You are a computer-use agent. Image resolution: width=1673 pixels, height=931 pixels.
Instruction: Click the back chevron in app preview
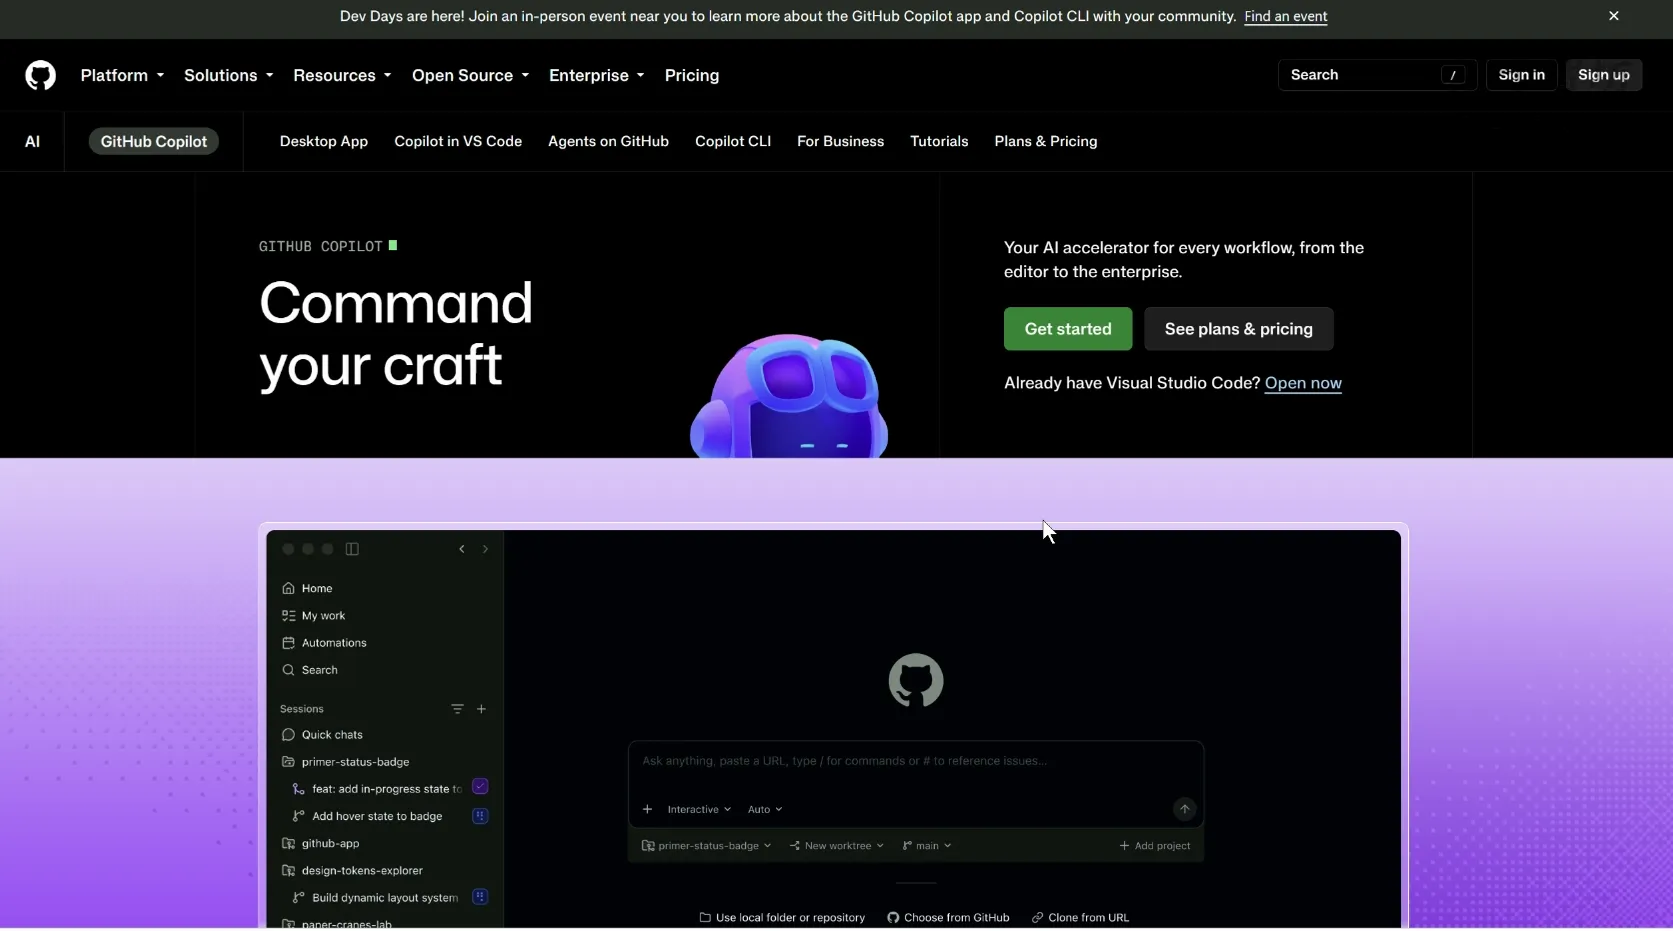[x=462, y=549]
